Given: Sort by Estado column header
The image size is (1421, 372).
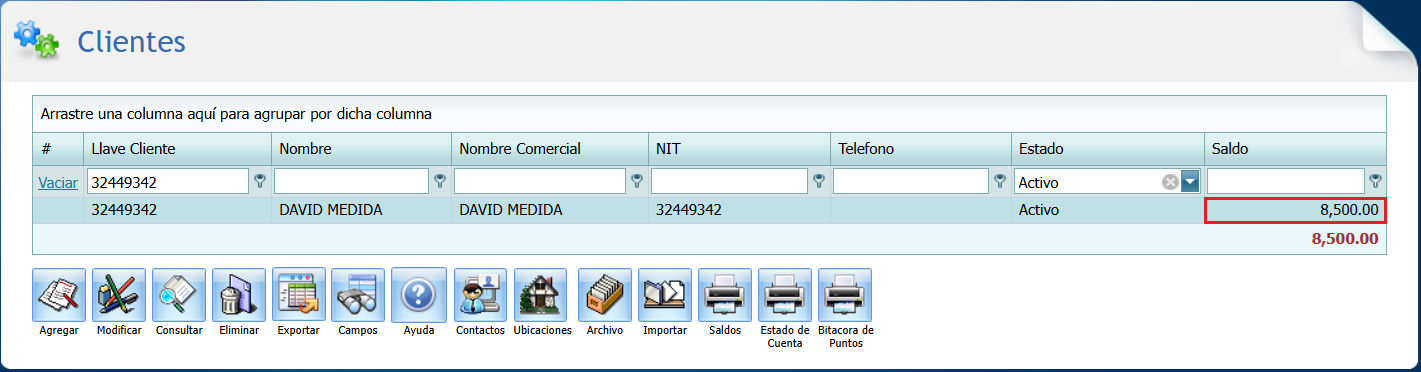Looking at the screenshot, I should [x=1107, y=148].
